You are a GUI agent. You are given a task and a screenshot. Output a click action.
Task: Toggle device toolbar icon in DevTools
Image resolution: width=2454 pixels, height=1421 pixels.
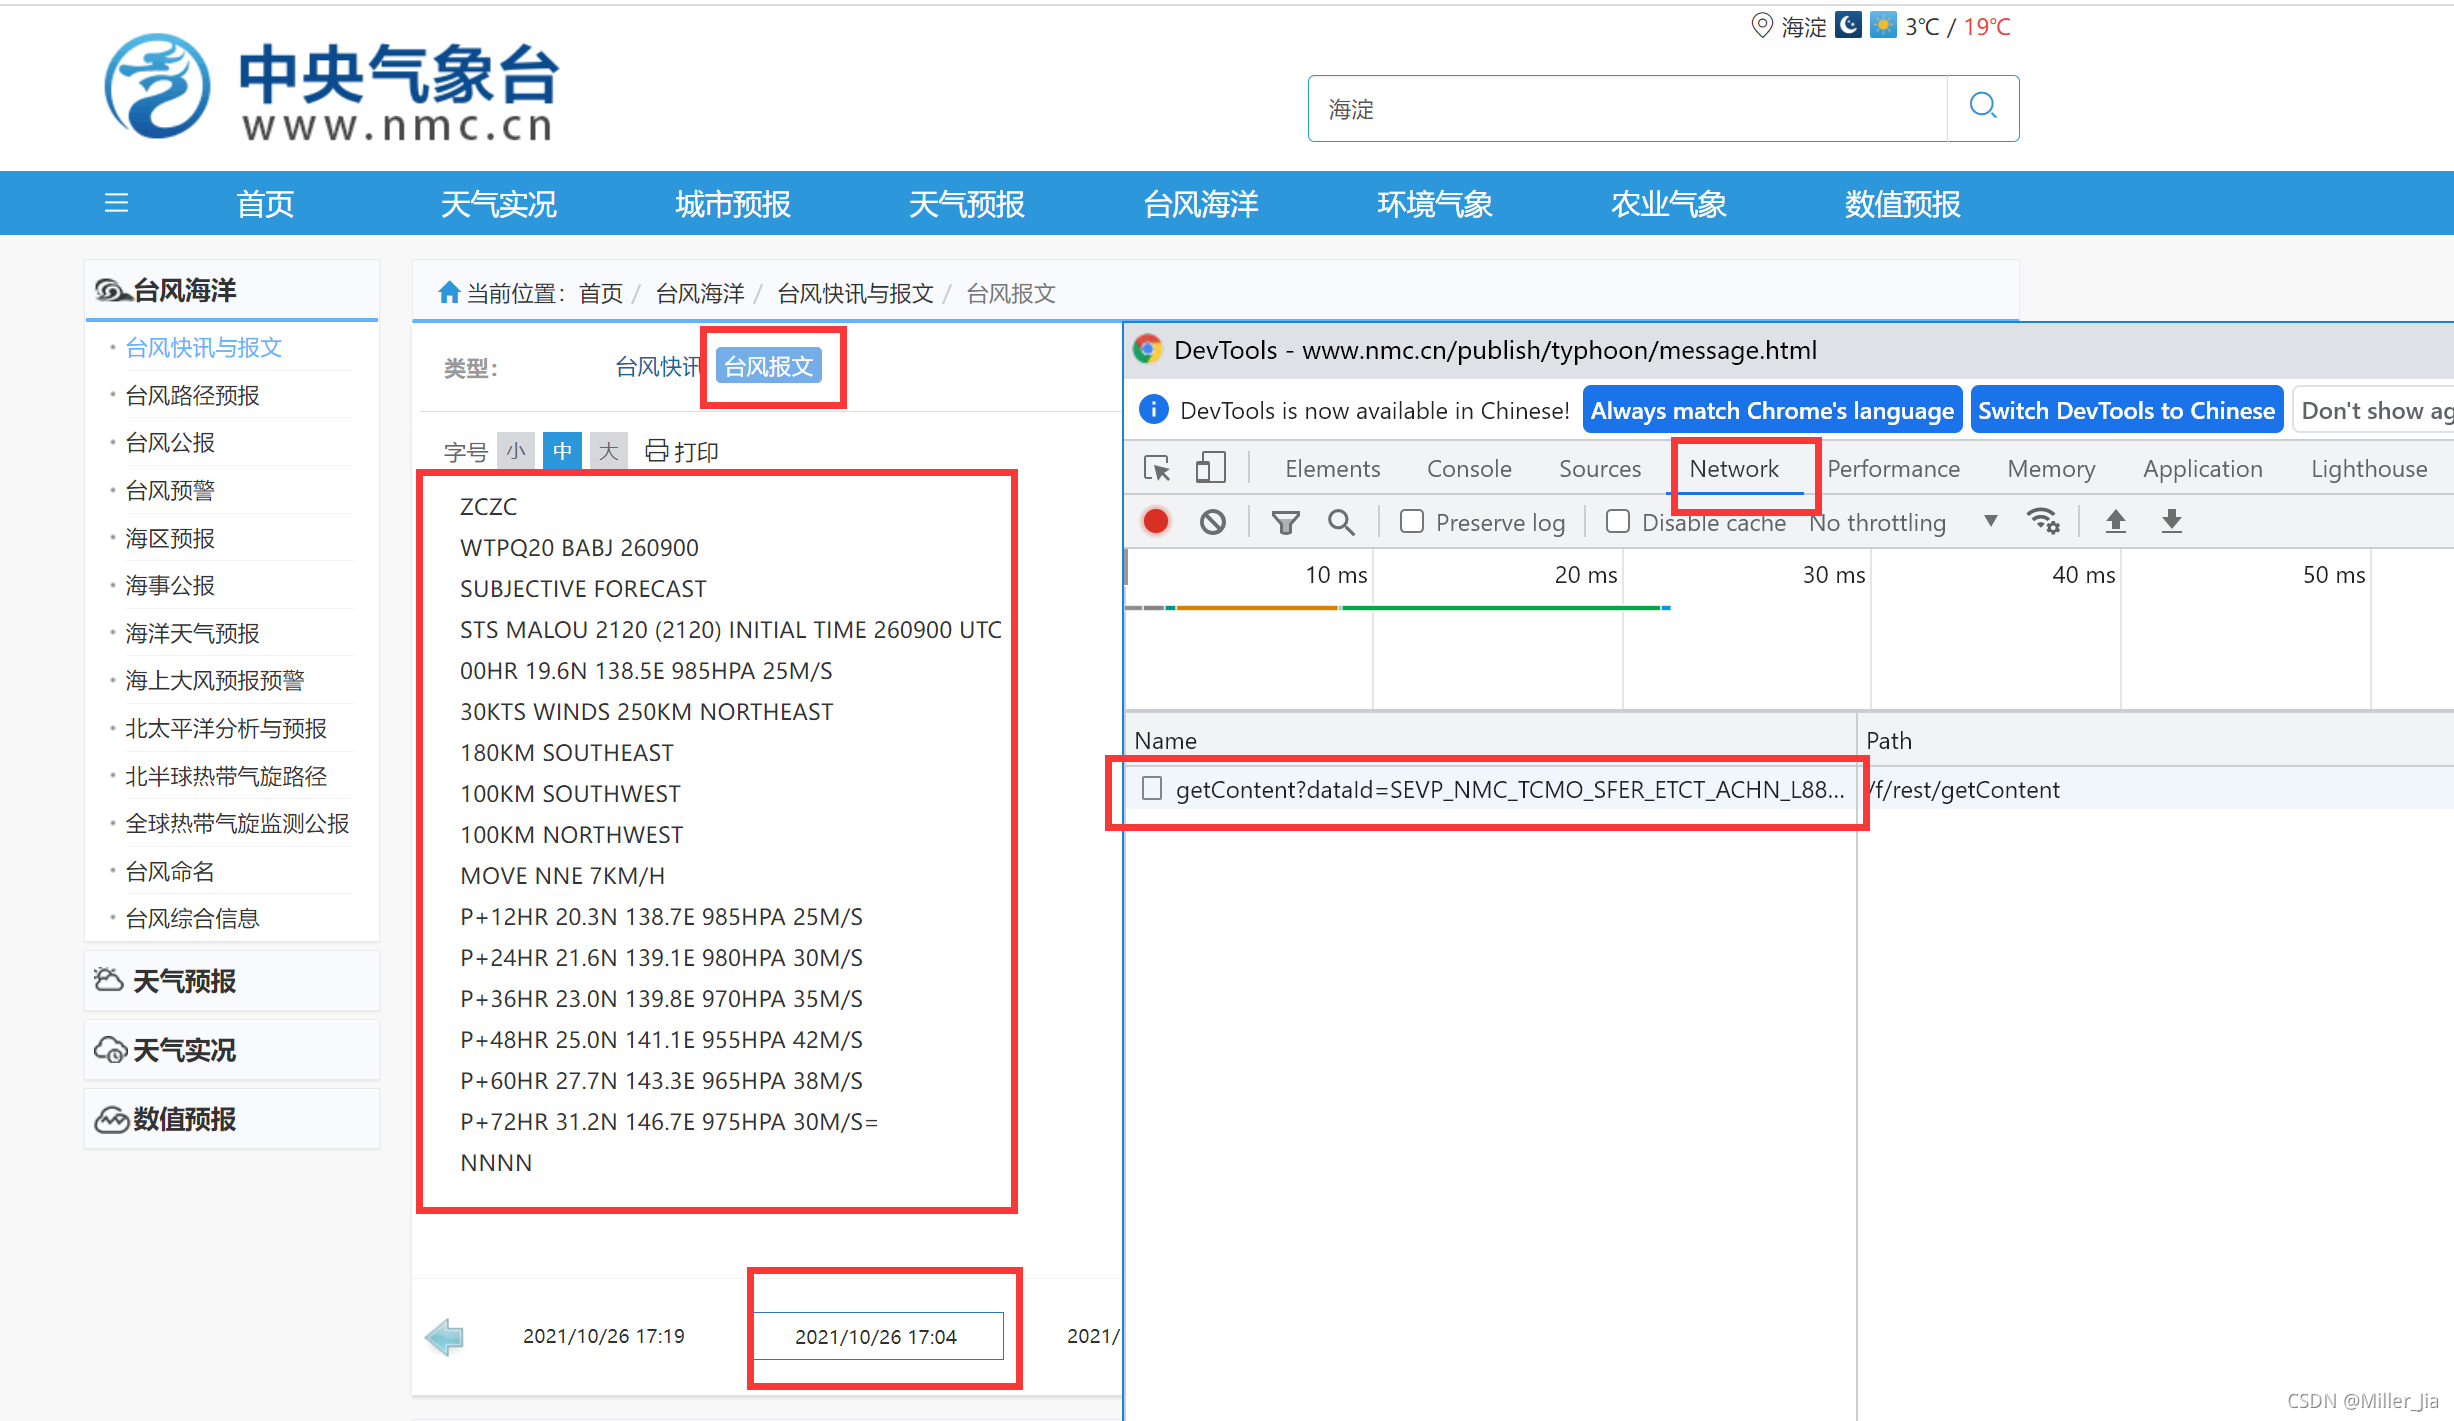pos(1210,468)
